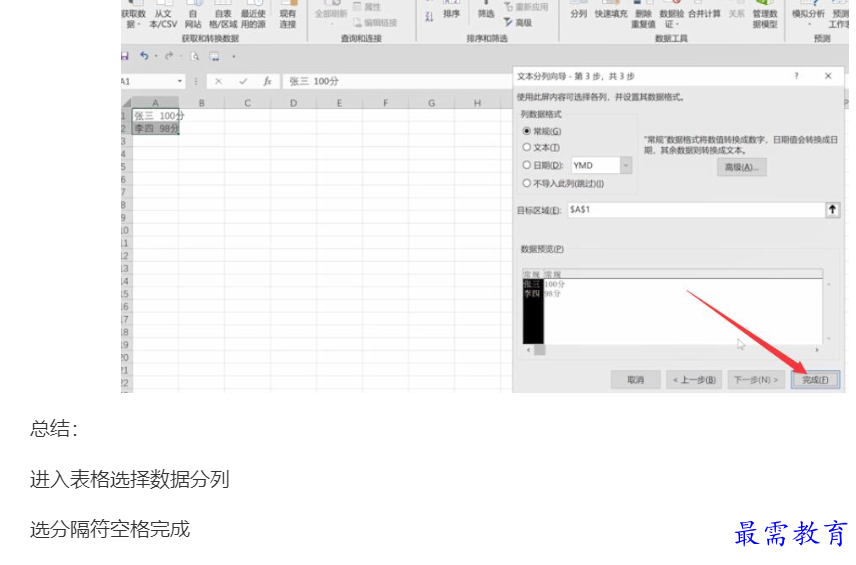Click the 自表格/区域 button

point(223,15)
